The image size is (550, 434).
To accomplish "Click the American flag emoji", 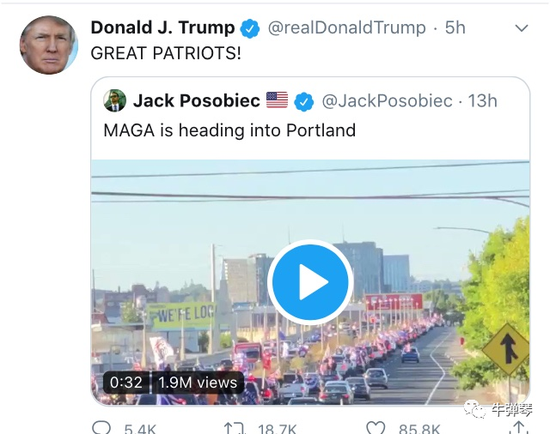I will pyautogui.click(x=277, y=100).
